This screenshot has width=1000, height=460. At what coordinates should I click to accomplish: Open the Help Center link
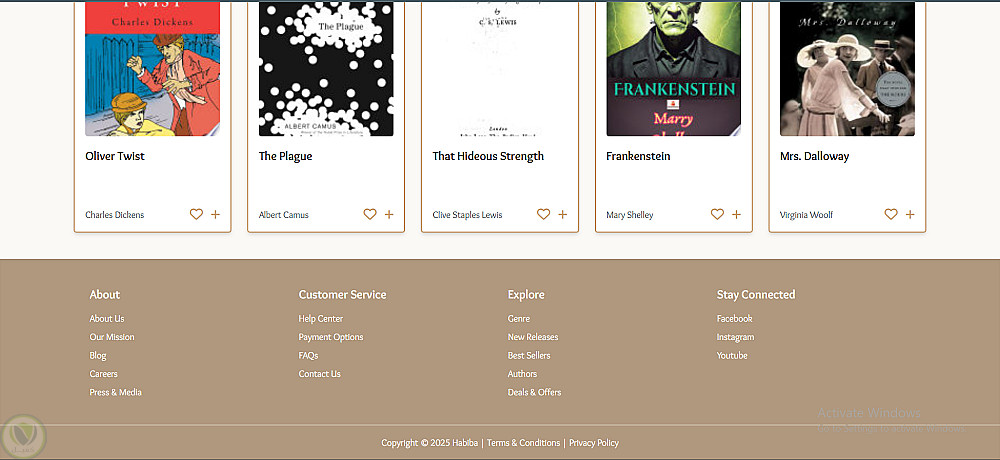320,319
